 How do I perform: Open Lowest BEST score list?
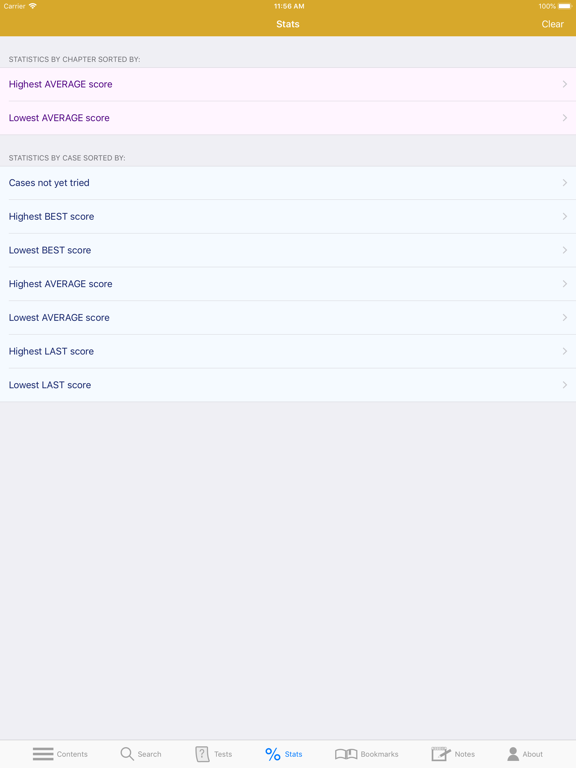click(x=288, y=250)
